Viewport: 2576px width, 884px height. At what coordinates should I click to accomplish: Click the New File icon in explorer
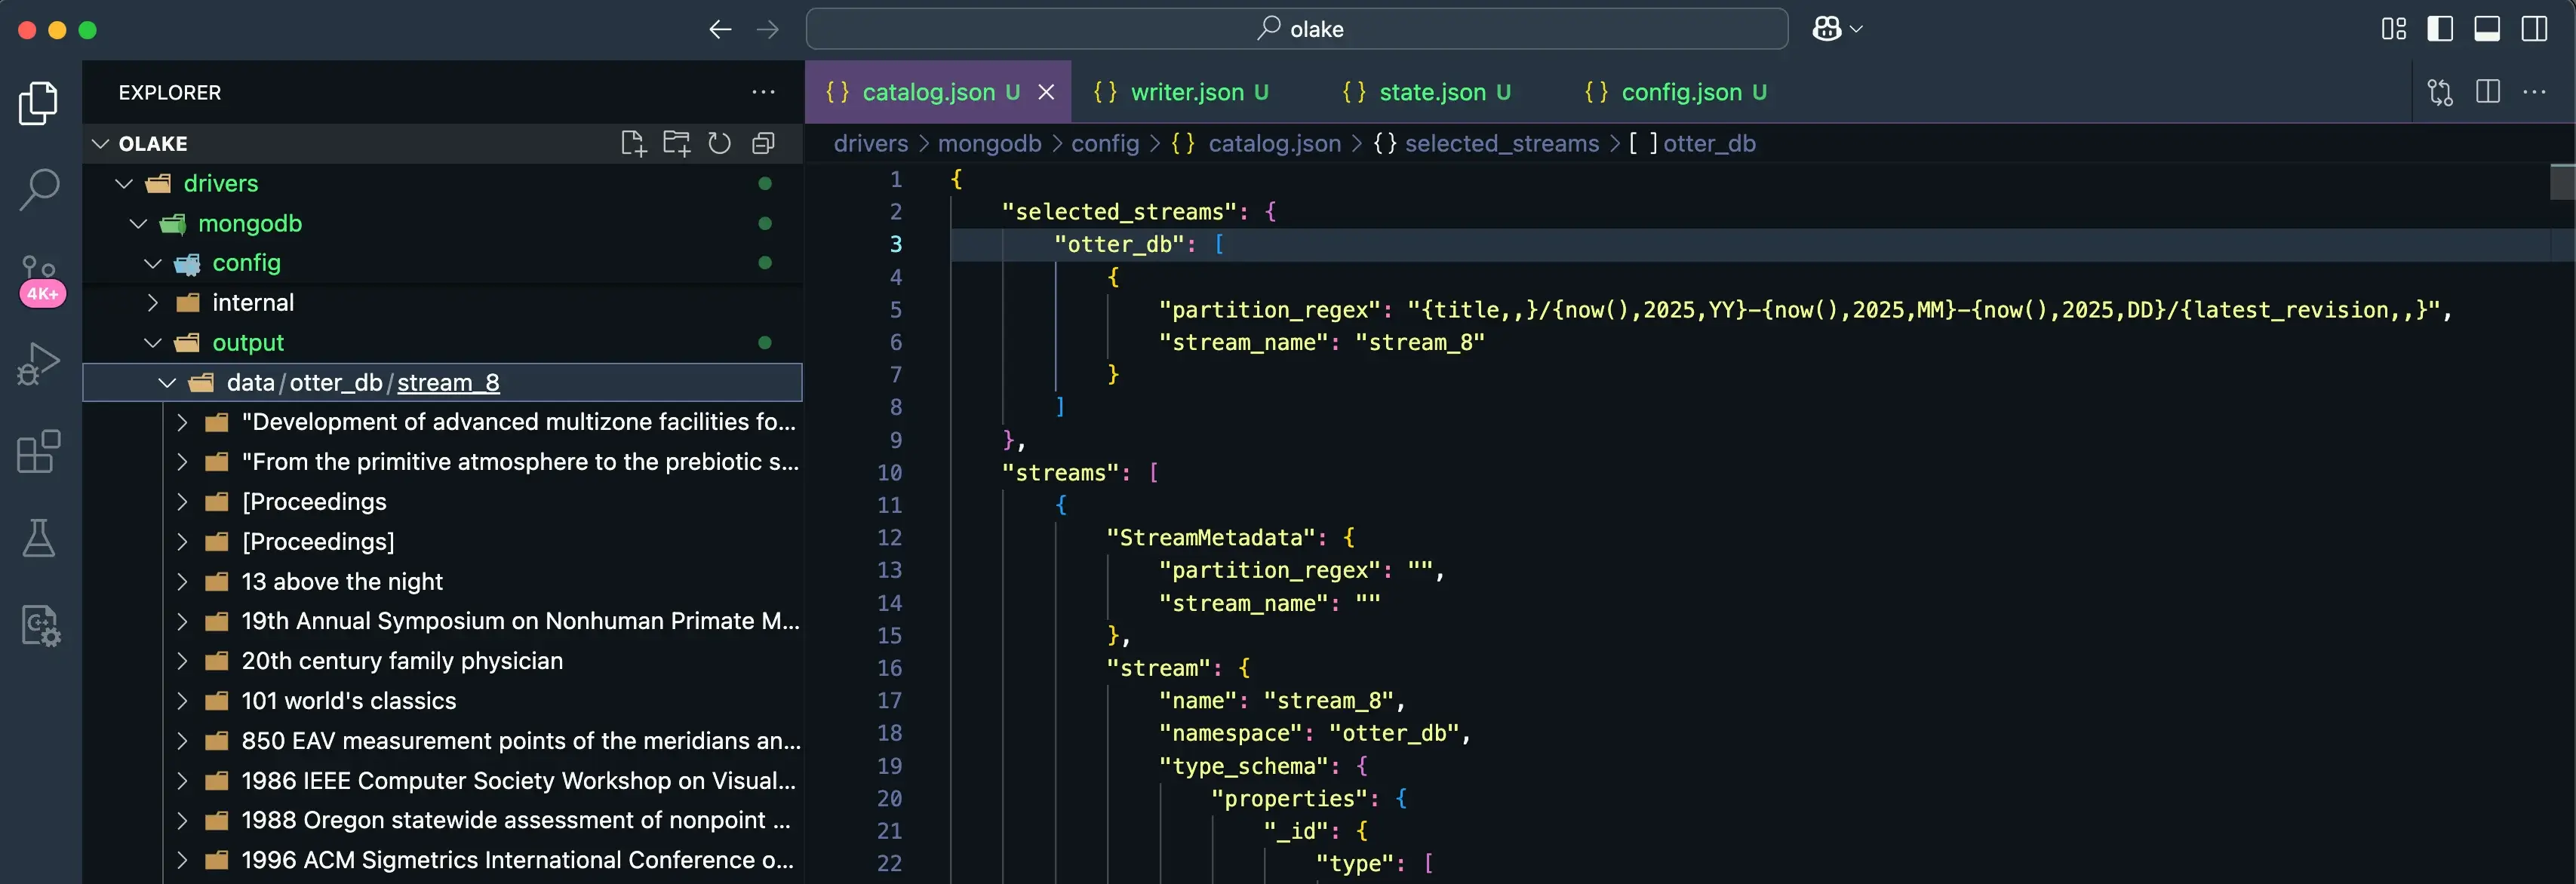click(633, 143)
